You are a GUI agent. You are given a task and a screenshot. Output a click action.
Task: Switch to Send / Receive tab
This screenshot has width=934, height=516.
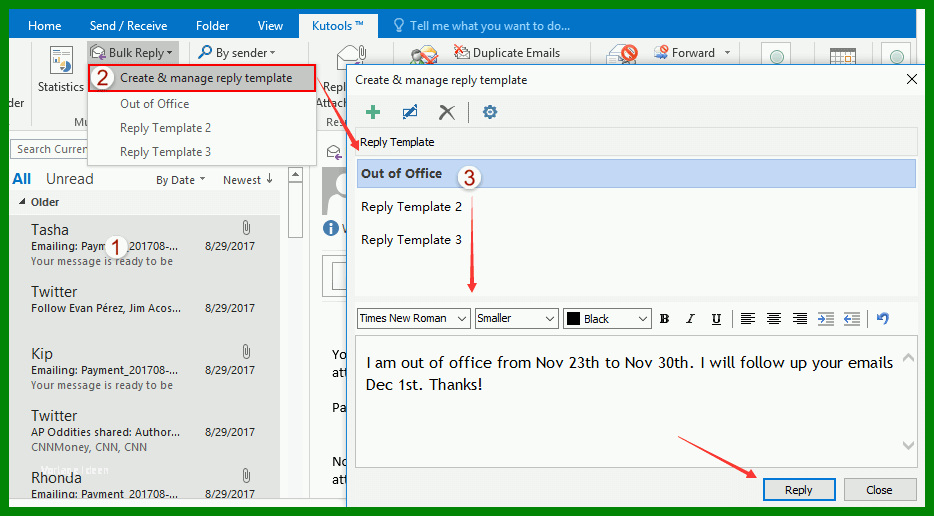129,26
